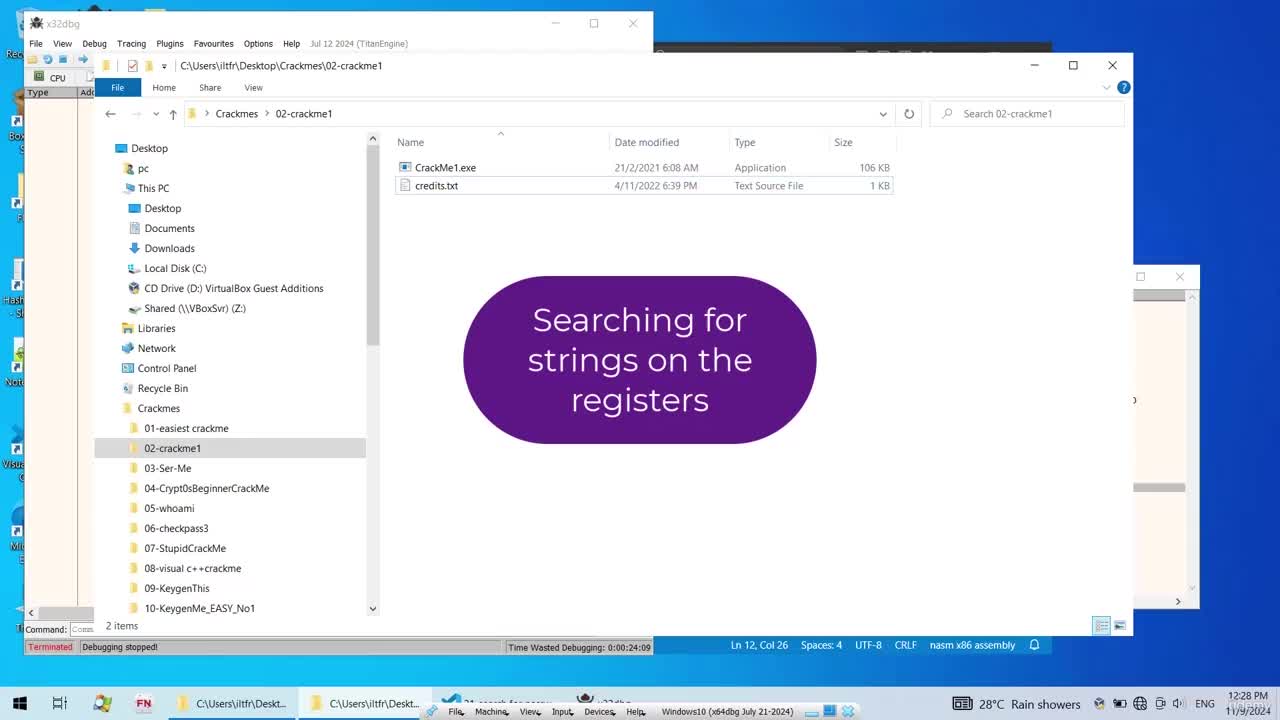Open the Home ribbon tab
Image resolution: width=1280 pixels, height=720 pixels.
(164, 88)
